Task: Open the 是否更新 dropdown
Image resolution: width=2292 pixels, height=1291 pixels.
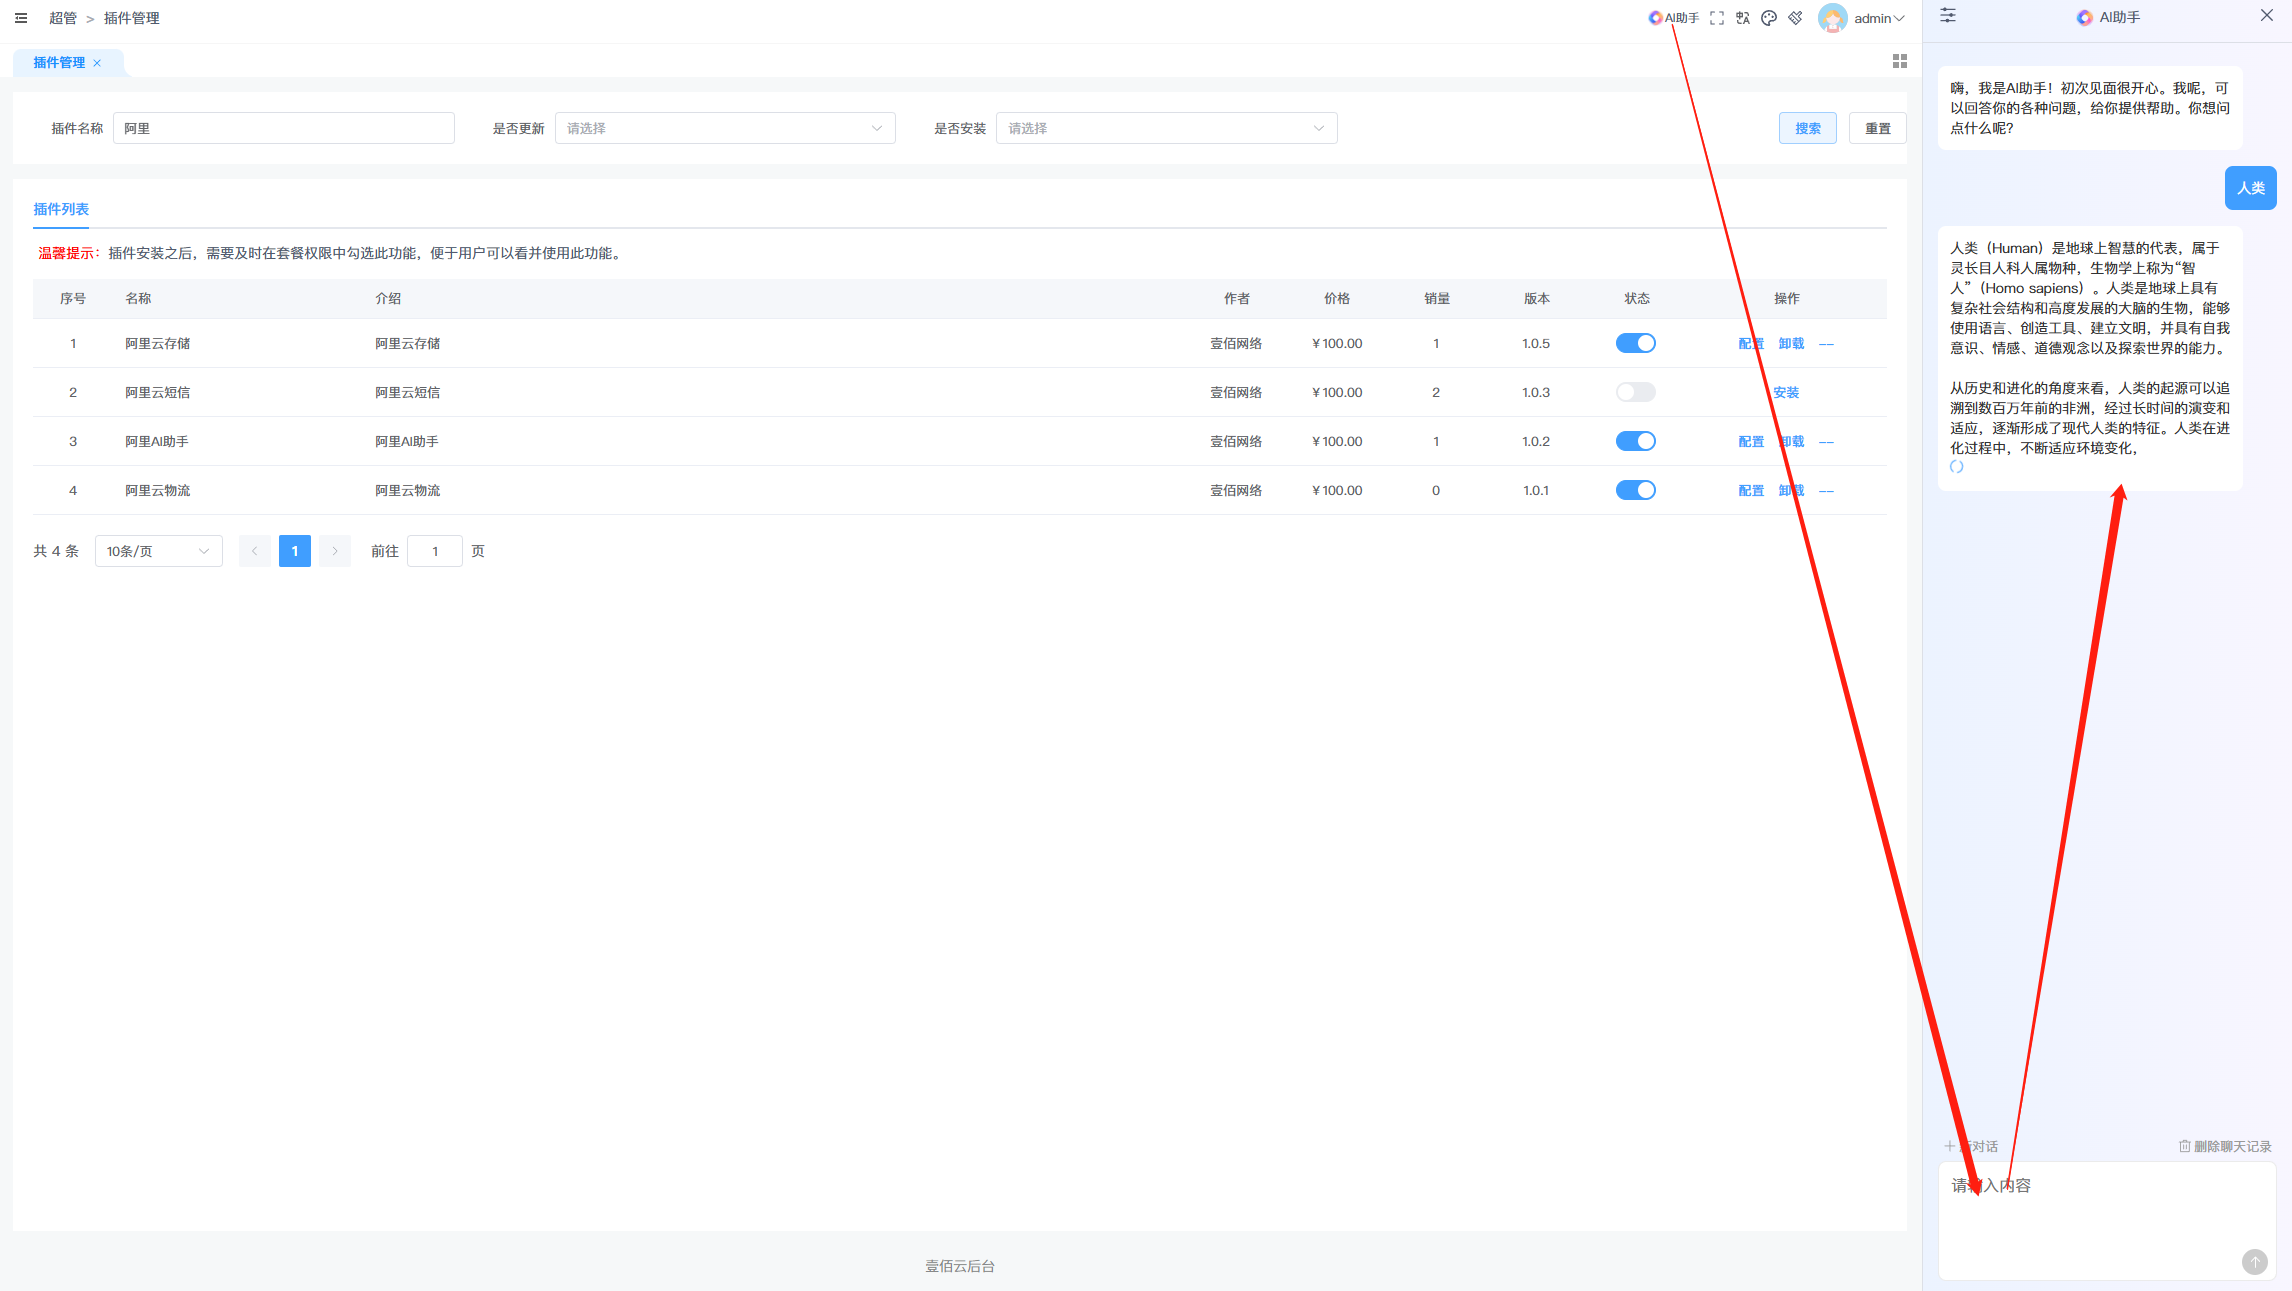Action: pyautogui.click(x=725, y=128)
